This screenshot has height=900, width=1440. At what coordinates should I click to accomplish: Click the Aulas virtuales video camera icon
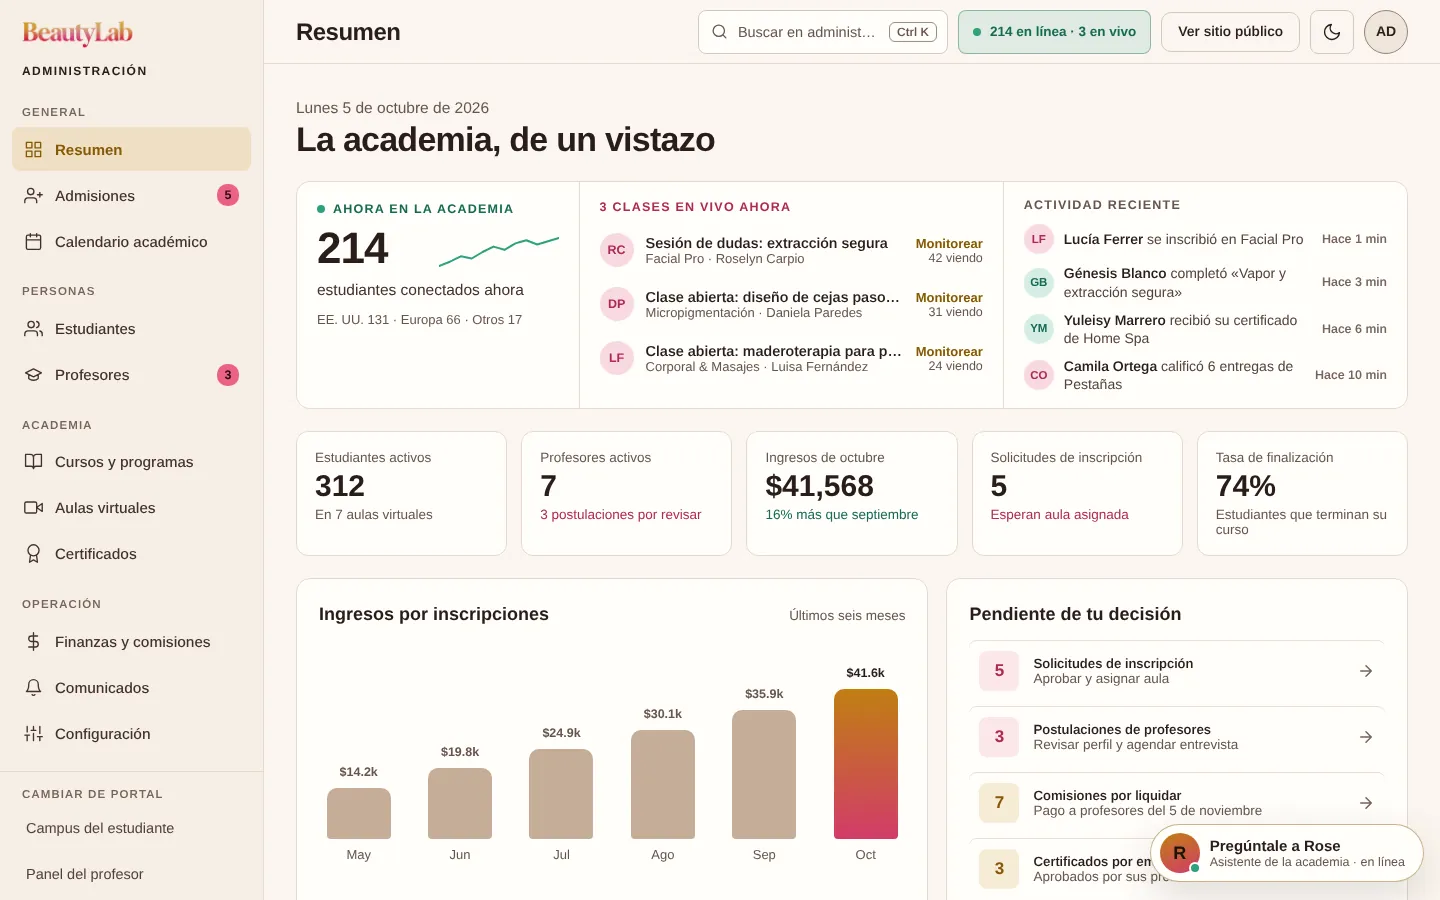pyautogui.click(x=33, y=508)
